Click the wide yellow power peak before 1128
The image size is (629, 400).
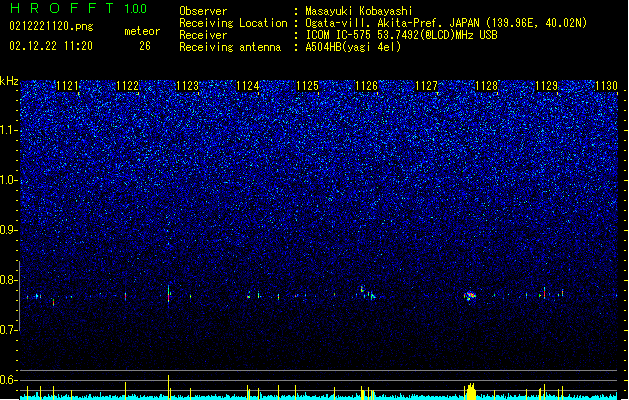[x=471, y=391]
